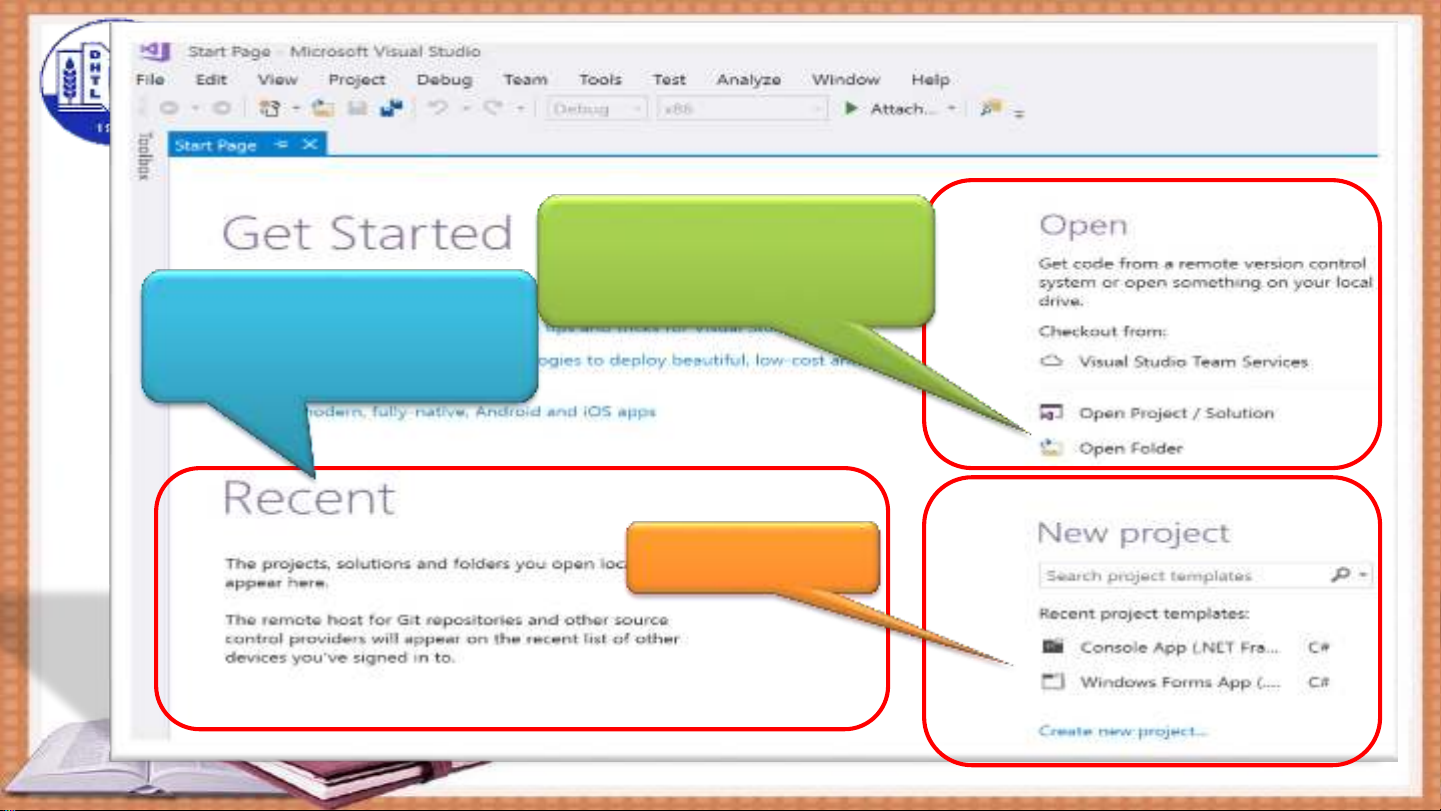Click the Recent project templates label
This screenshot has height=811, width=1441.
[1144, 613]
